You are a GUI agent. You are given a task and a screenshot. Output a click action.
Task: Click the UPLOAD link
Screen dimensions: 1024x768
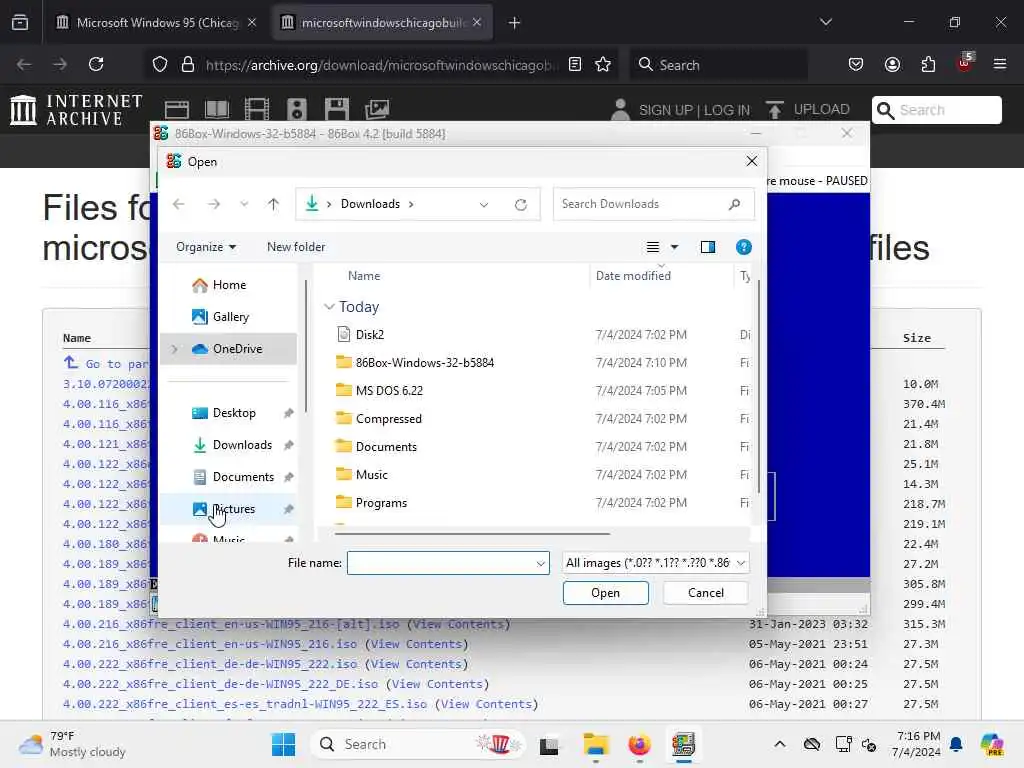(808, 110)
